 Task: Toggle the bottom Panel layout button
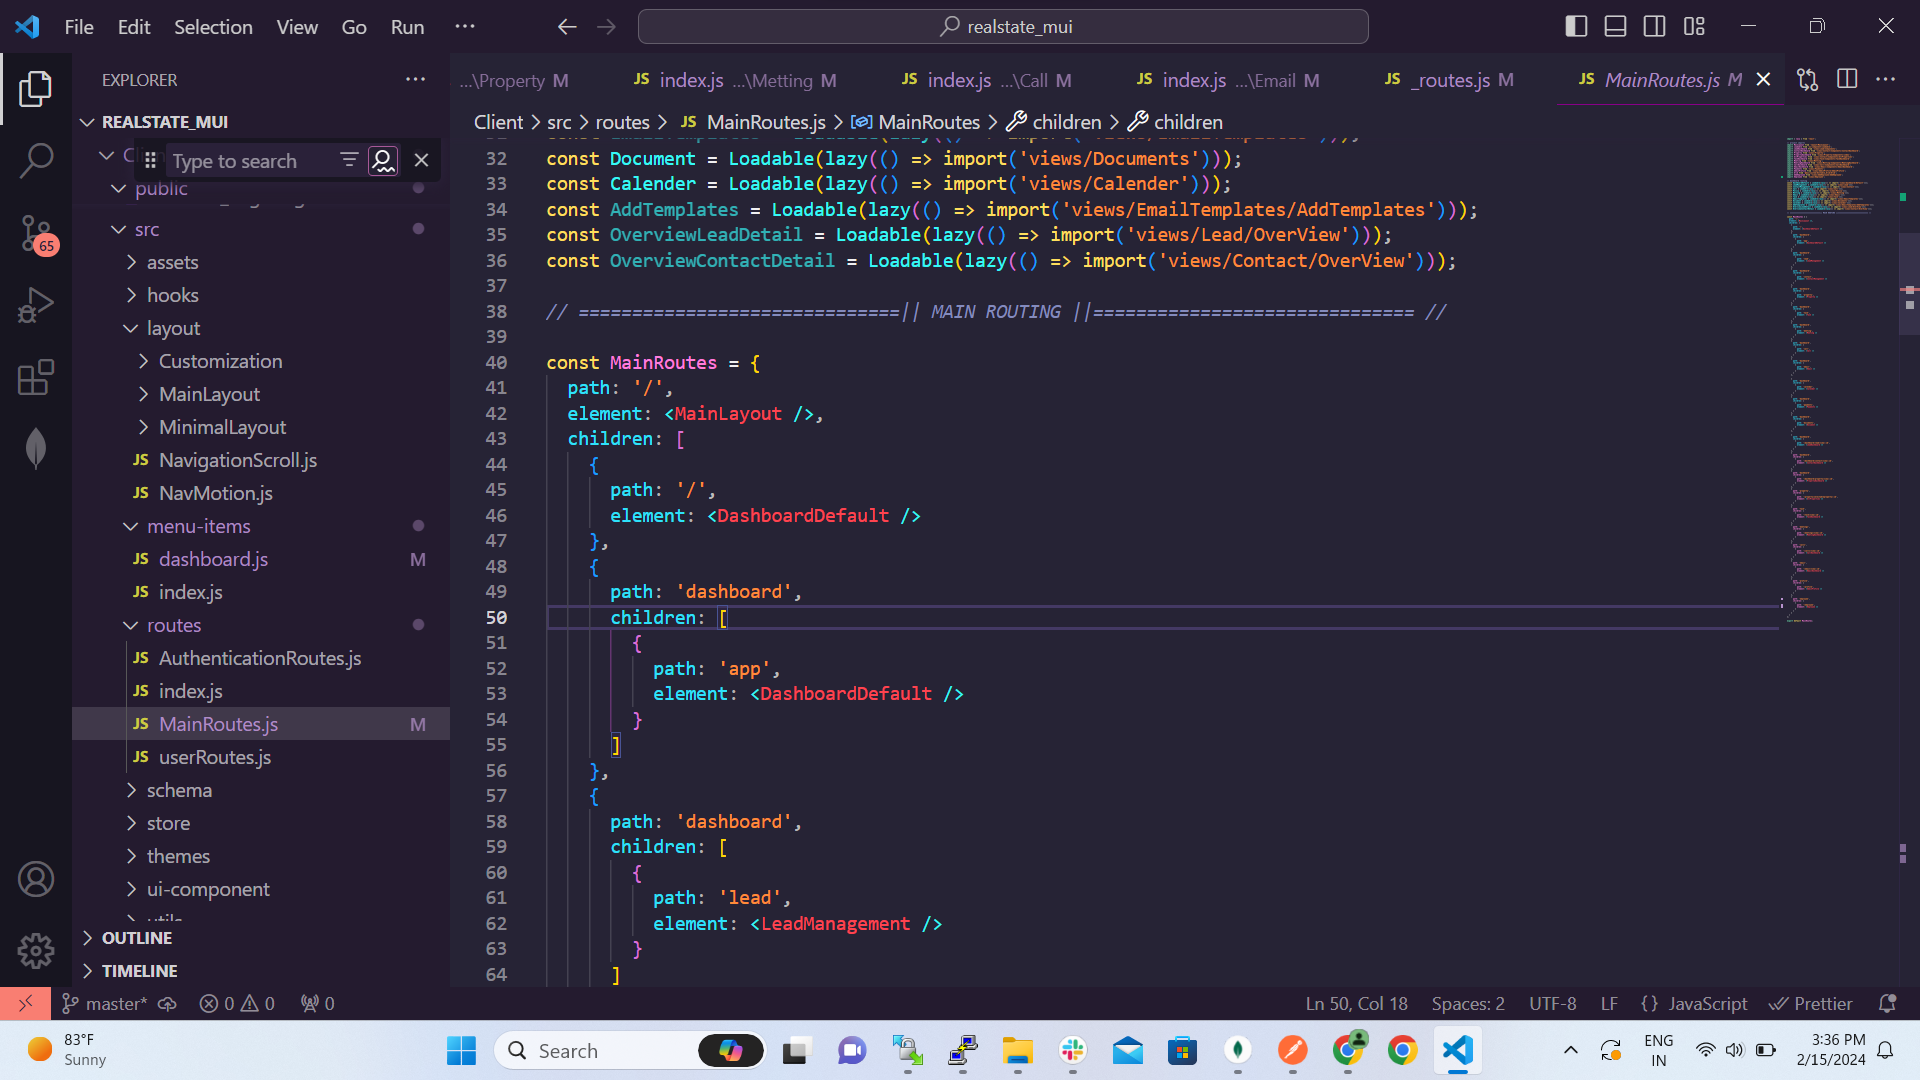1615,27
